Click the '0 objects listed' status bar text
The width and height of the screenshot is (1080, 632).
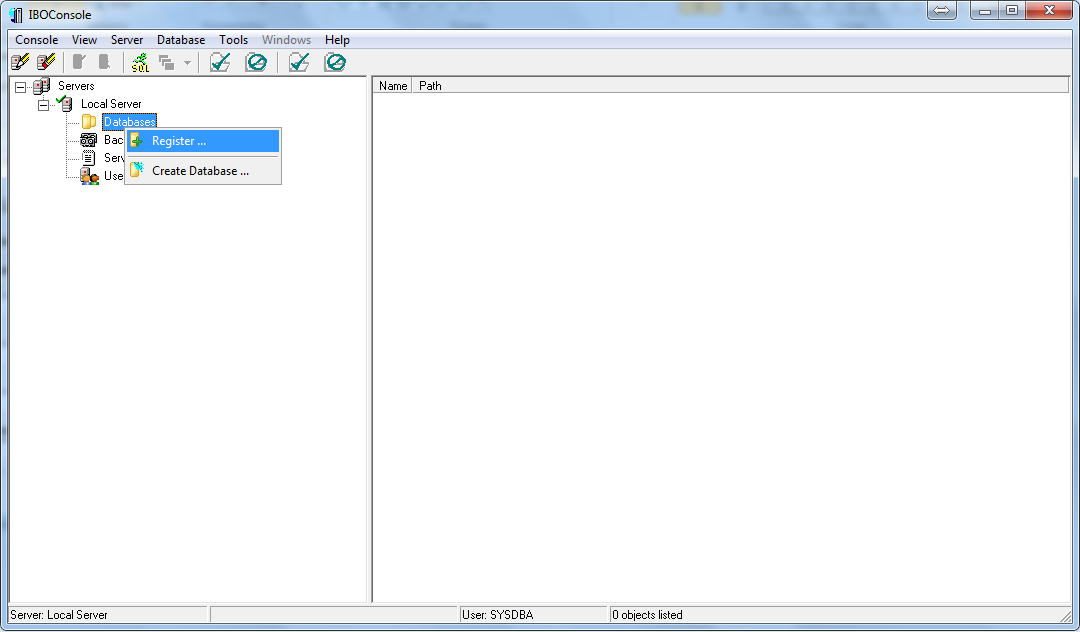[x=647, y=615]
